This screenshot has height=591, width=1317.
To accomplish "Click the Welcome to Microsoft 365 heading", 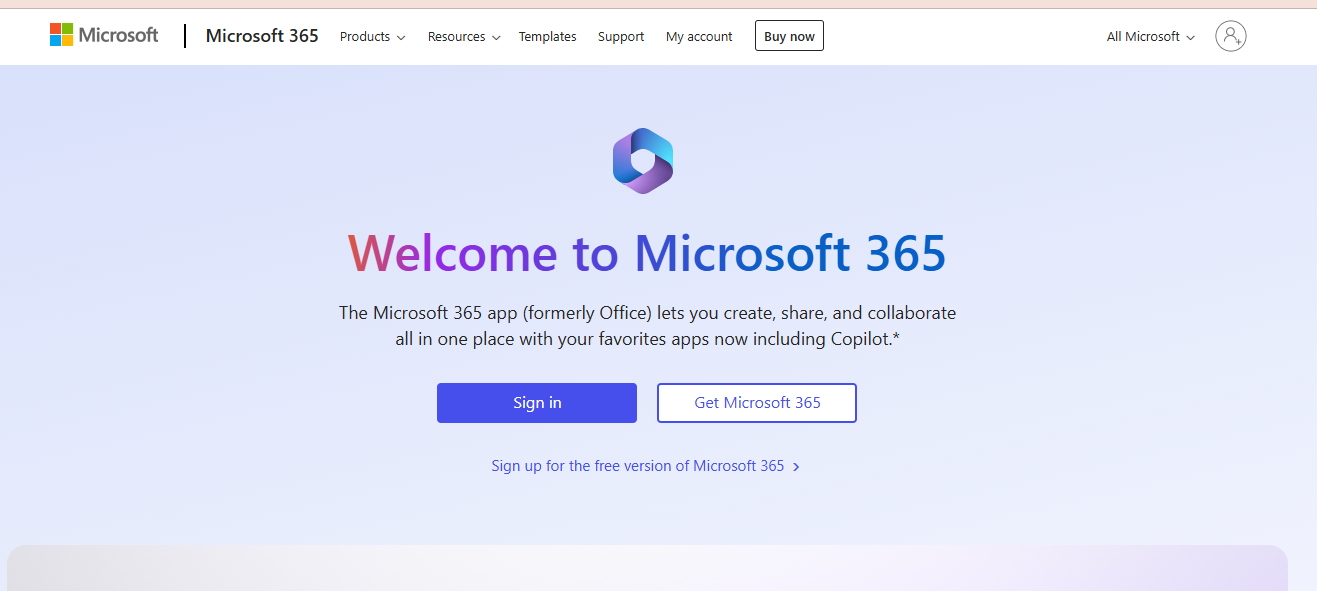I will [x=647, y=253].
